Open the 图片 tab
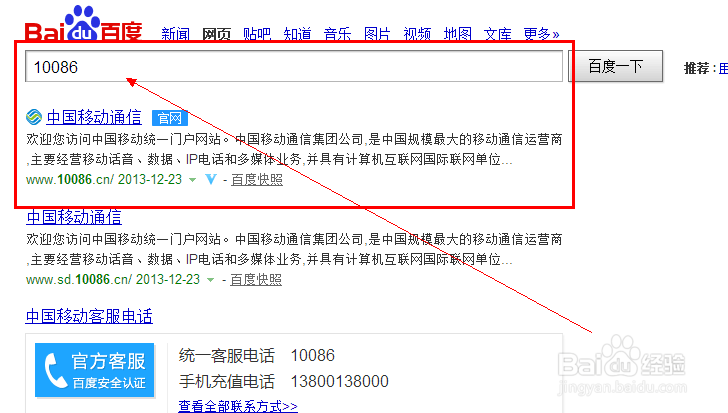The width and height of the screenshot is (728, 413). 377,34
